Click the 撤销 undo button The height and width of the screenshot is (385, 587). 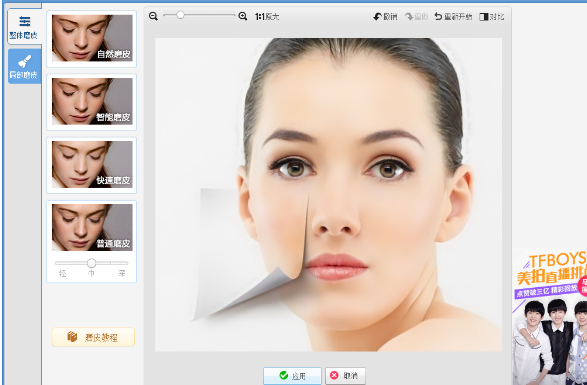385,17
